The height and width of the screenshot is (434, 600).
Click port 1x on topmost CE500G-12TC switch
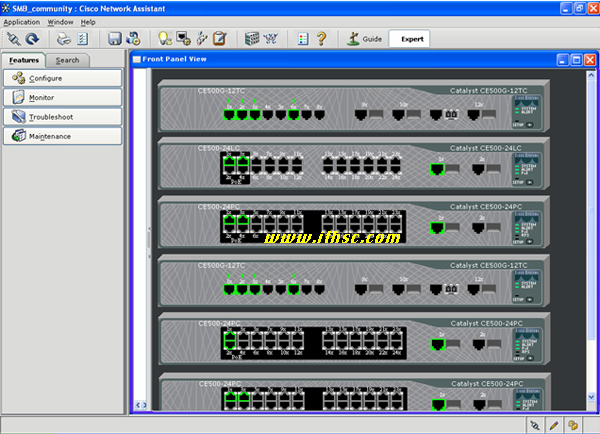pyautogui.click(x=229, y=114)
